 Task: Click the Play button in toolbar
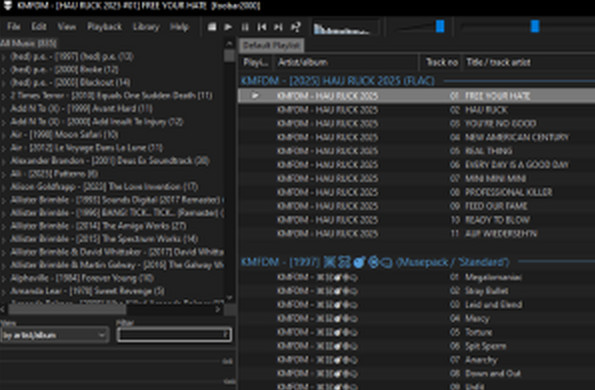pos(228,27)
